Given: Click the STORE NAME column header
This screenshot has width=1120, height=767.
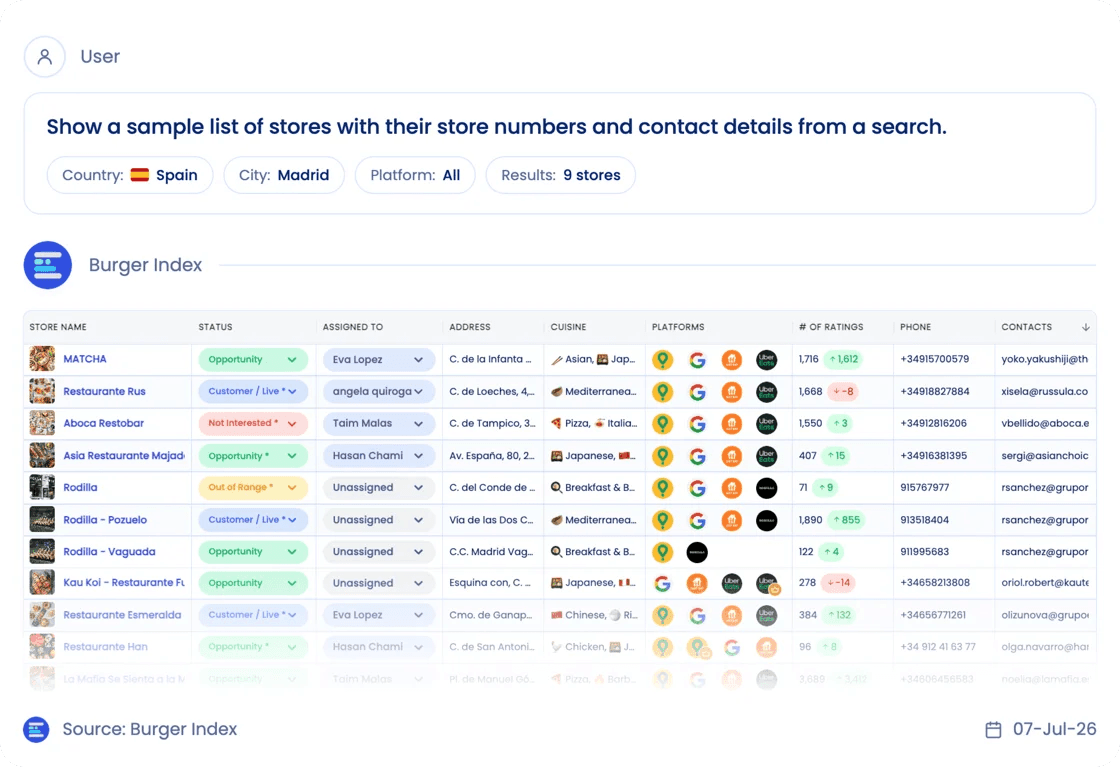Looking at the screenshot, I should click(58, 327).
